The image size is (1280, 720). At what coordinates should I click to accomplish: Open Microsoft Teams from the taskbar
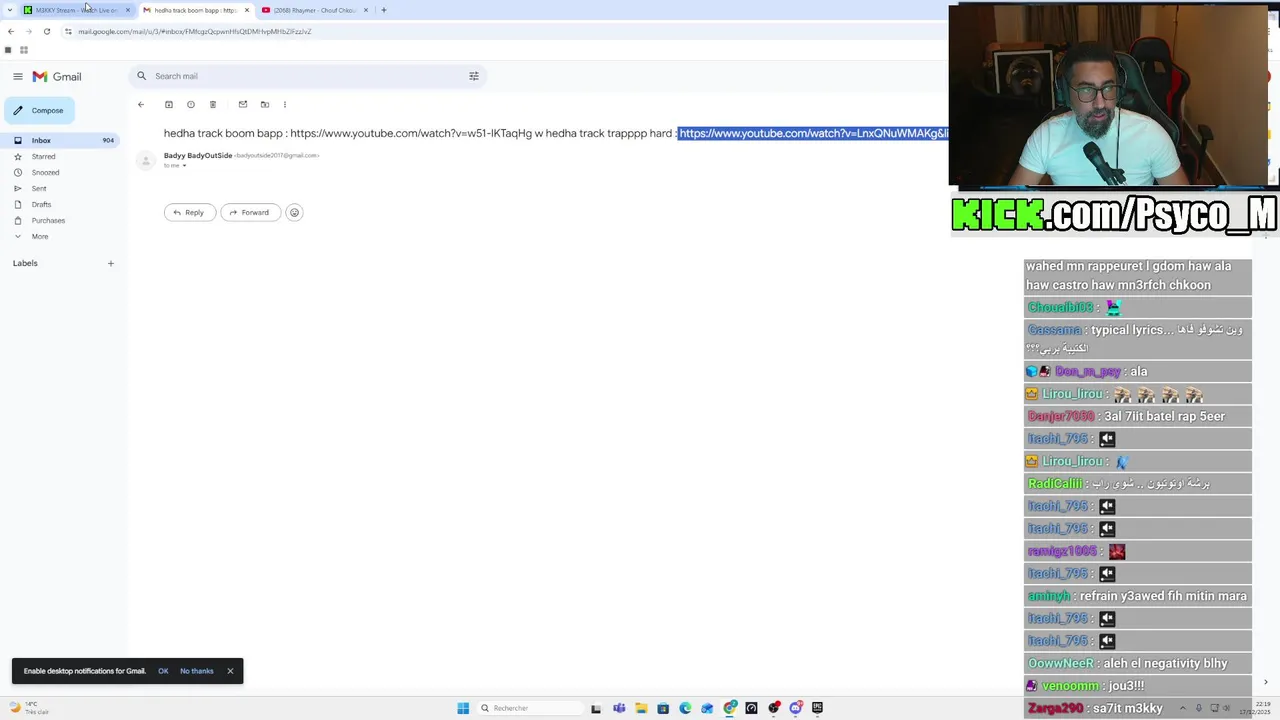tap(619, 708)
